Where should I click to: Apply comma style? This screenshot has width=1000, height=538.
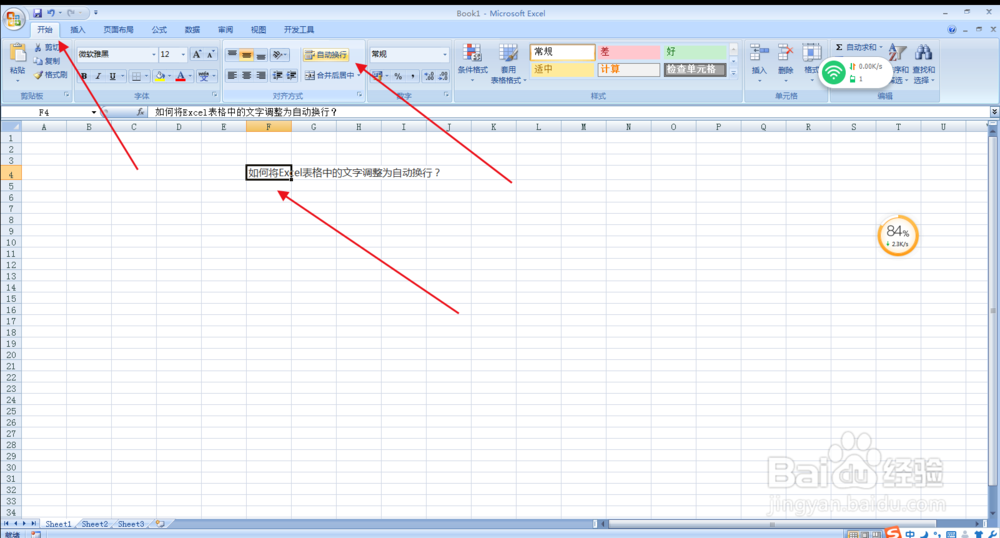[x=413, y=76]
